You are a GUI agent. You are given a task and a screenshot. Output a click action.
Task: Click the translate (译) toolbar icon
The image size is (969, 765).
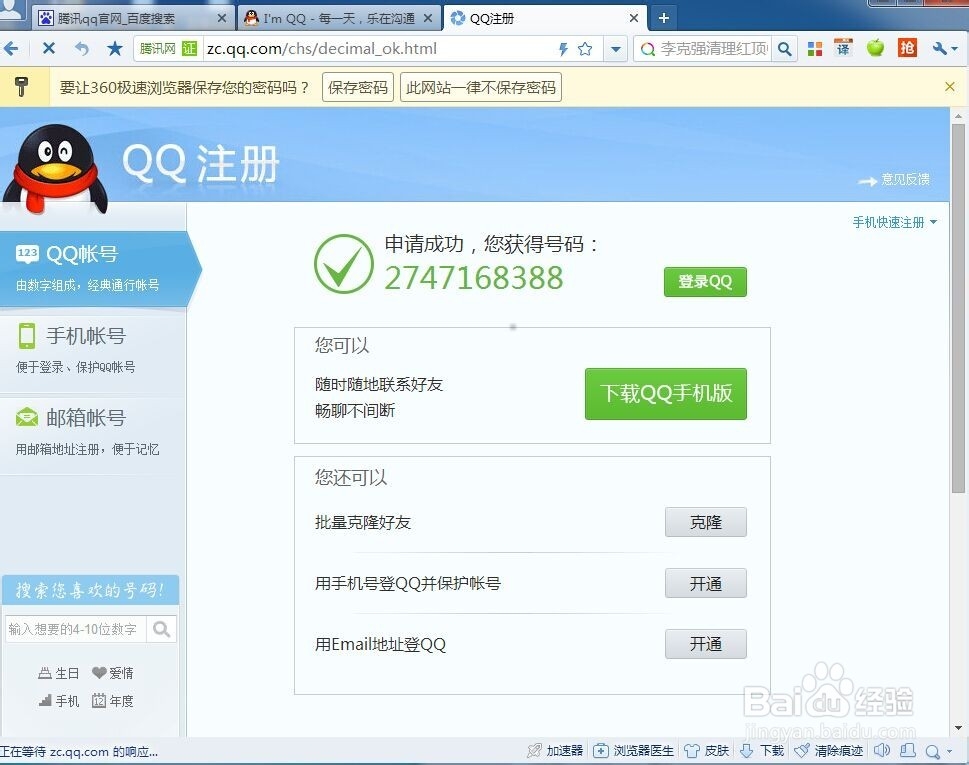point(844,48)
